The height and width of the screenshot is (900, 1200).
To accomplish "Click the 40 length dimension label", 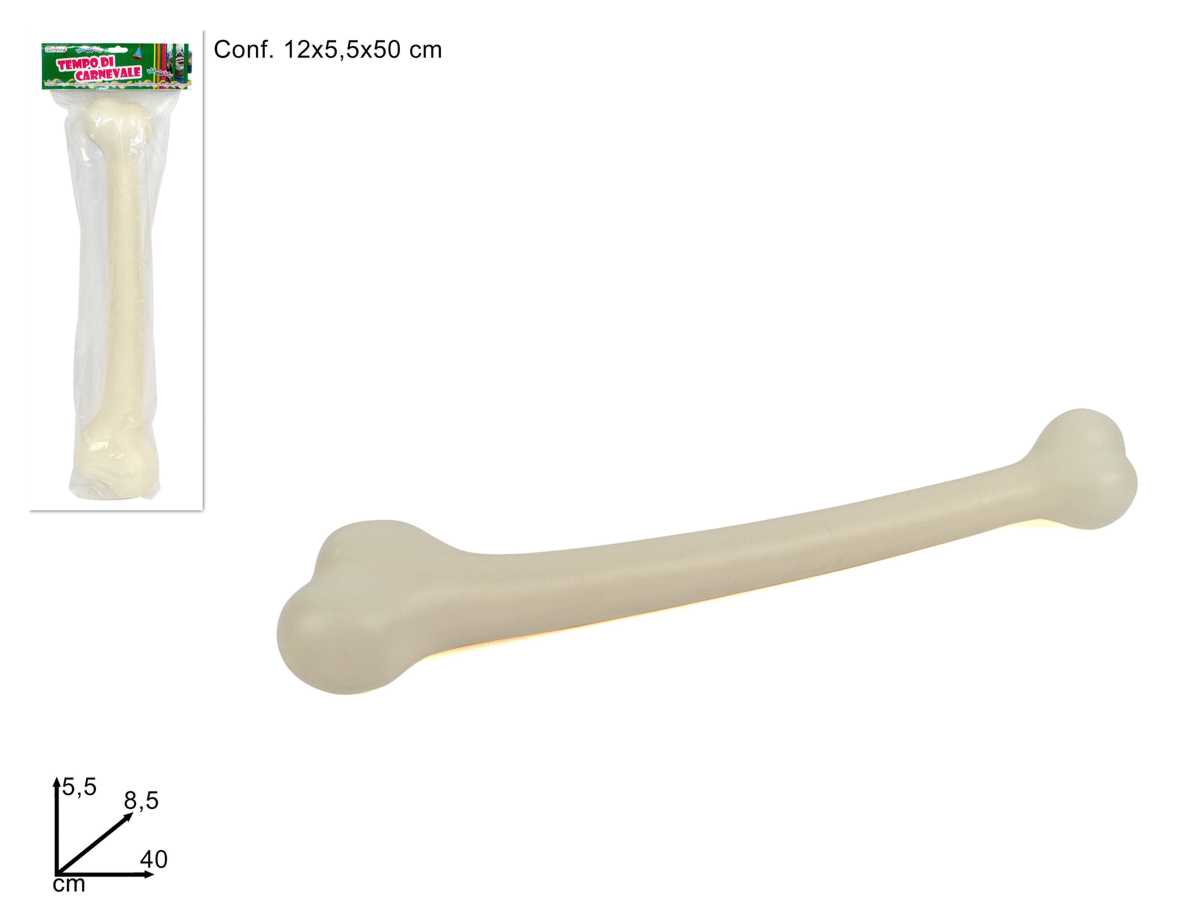I will point(154,858).
